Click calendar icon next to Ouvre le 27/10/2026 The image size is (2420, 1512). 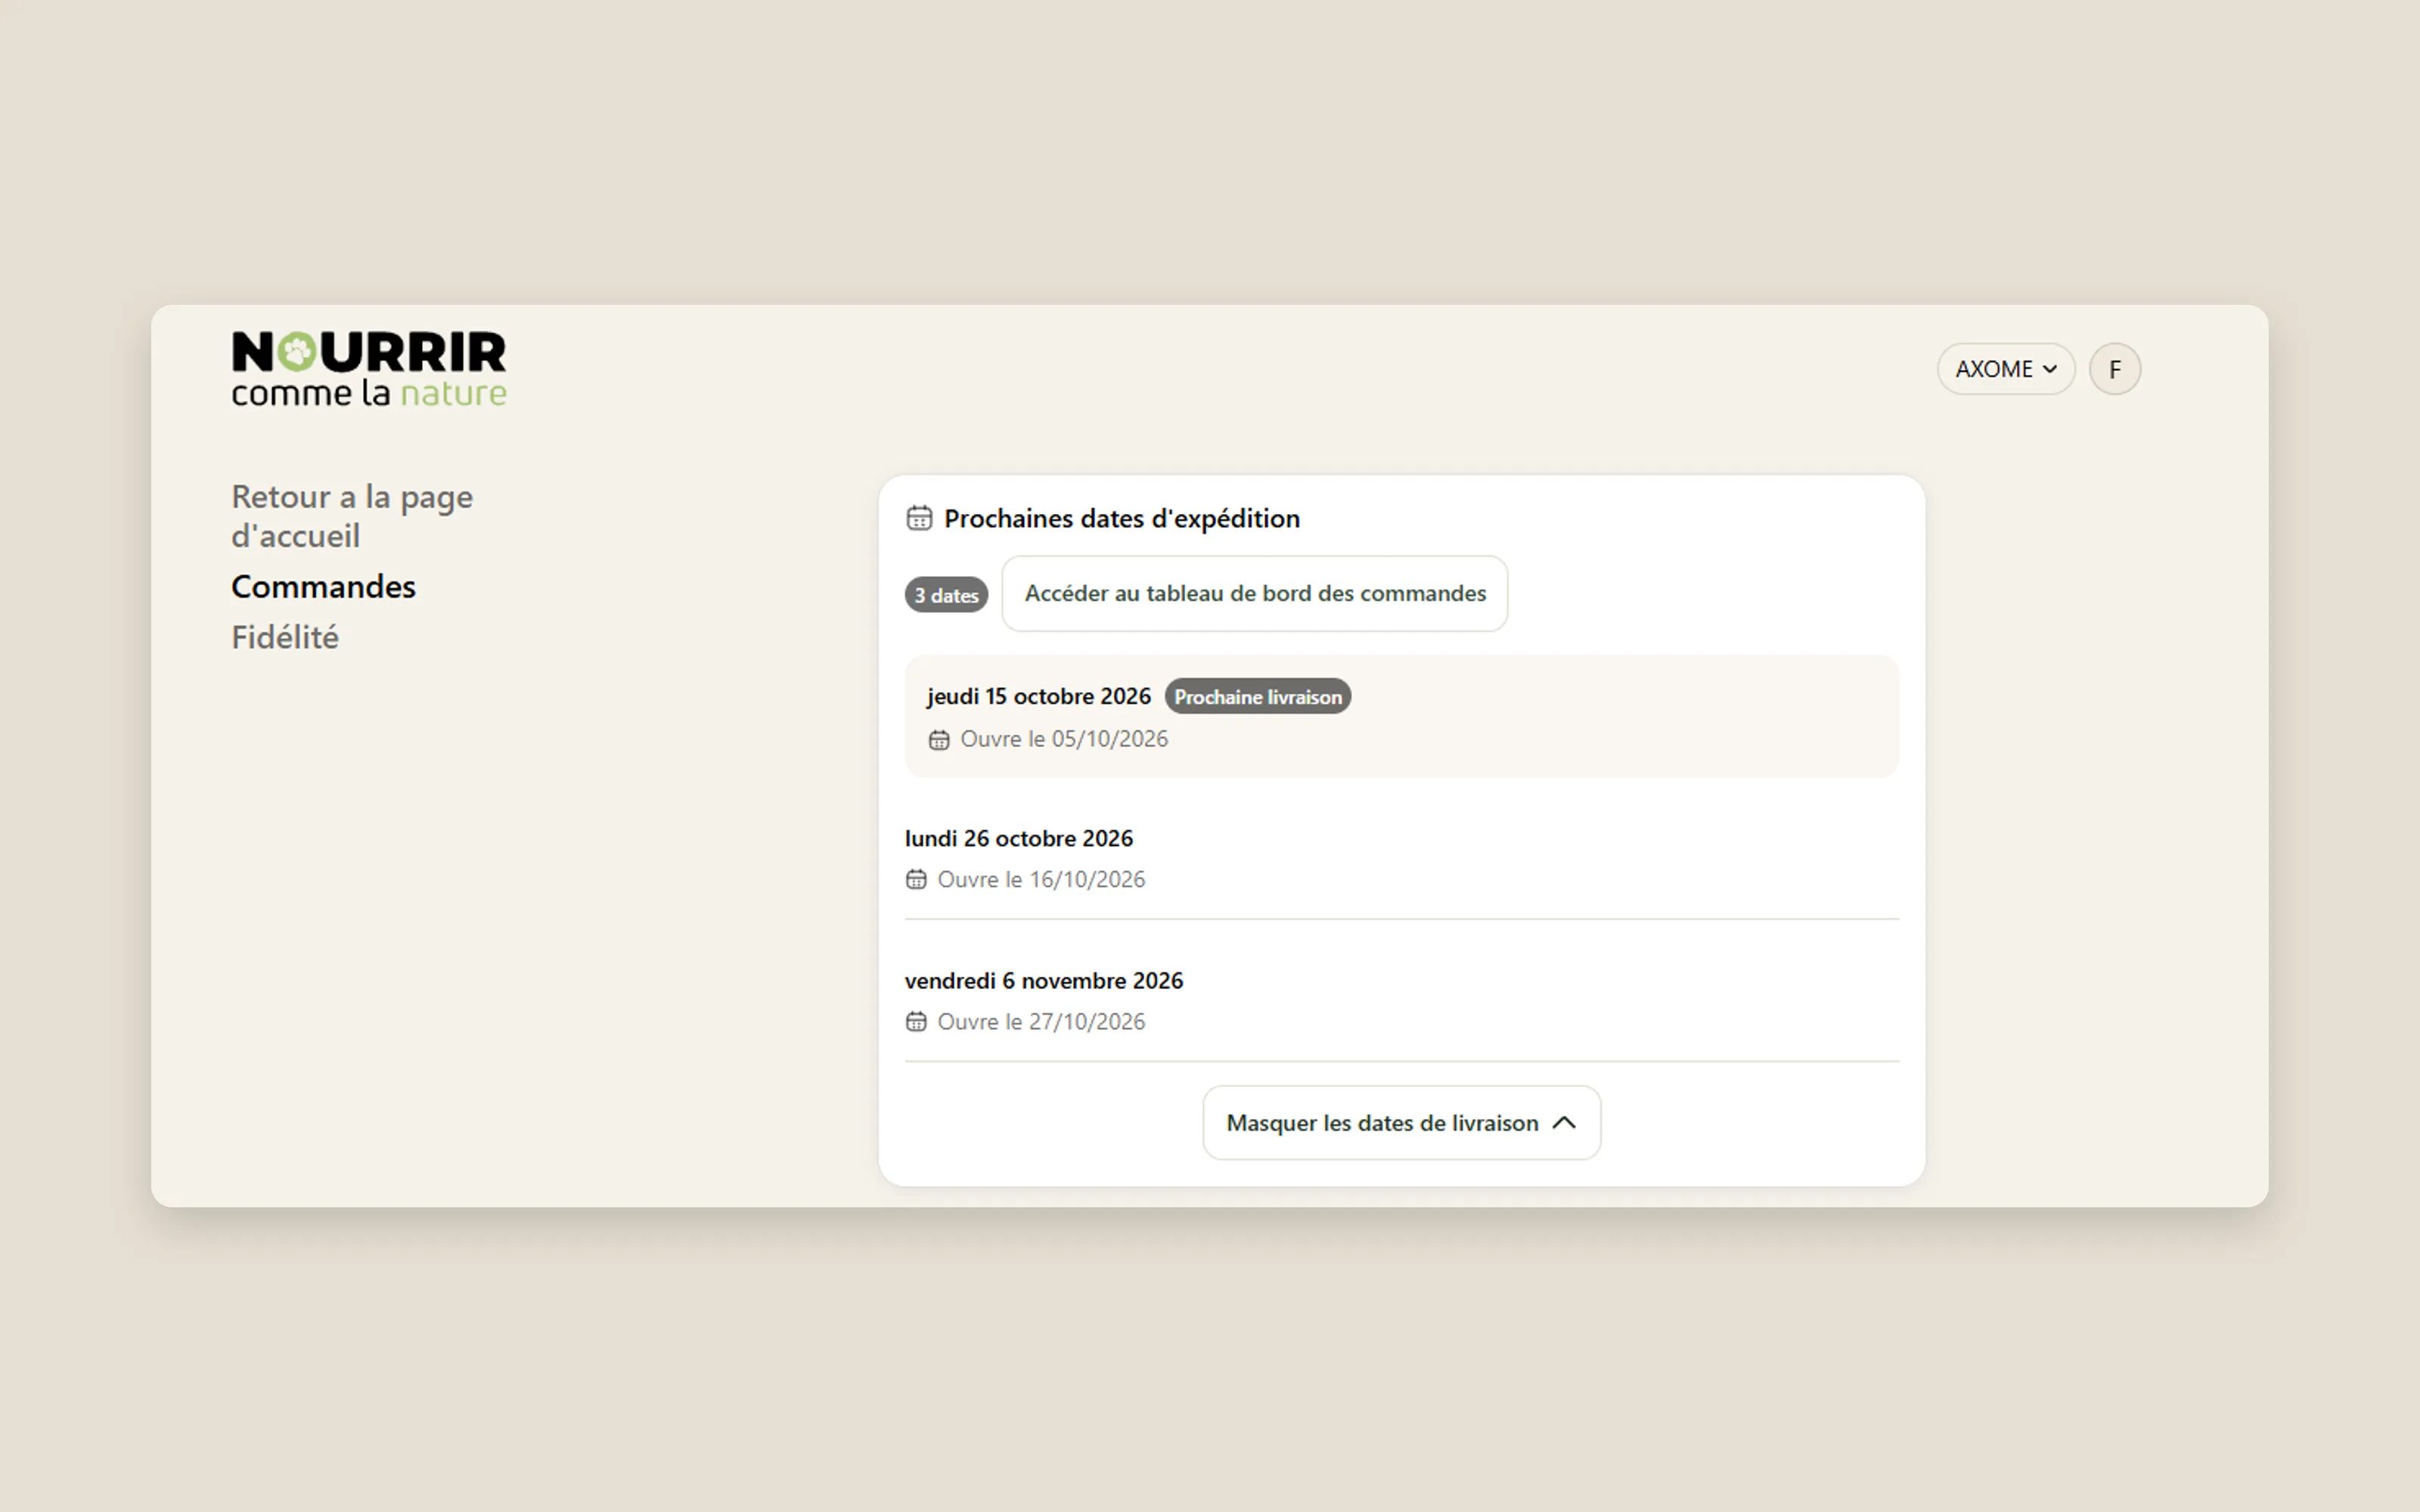click(916, 1022)
